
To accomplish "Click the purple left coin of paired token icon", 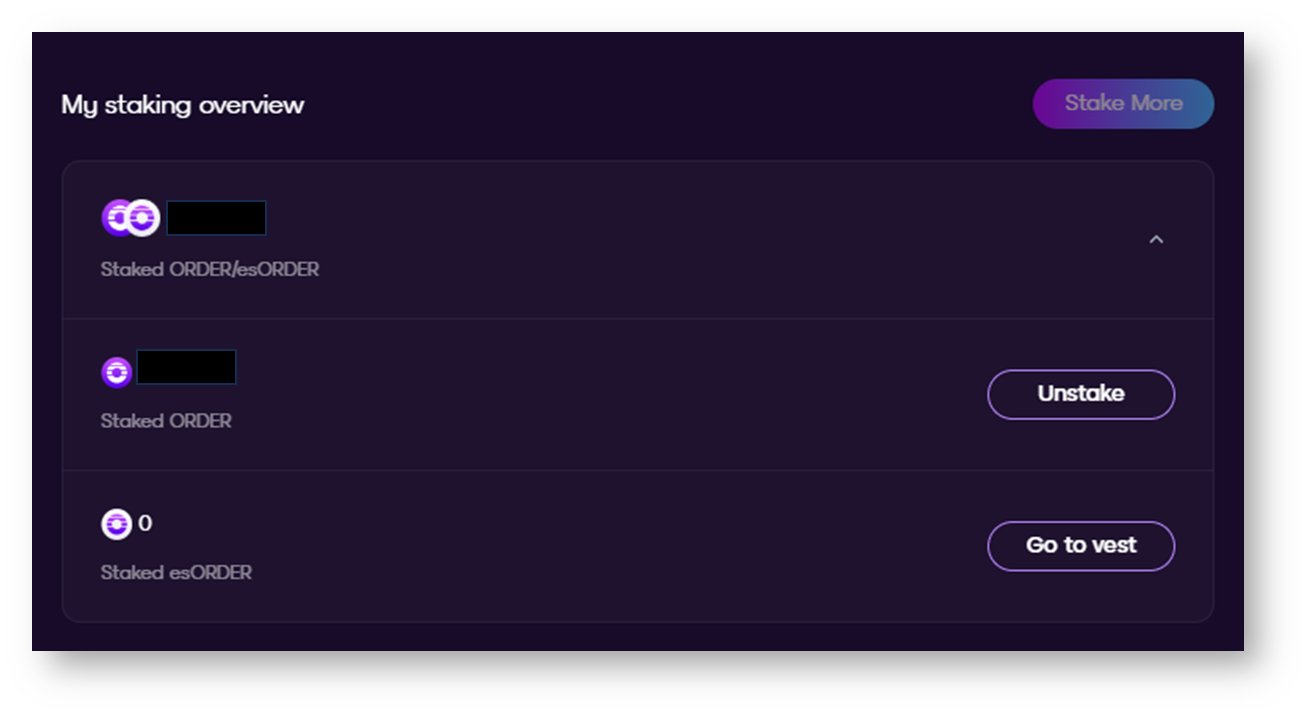I will click(115, 218).
